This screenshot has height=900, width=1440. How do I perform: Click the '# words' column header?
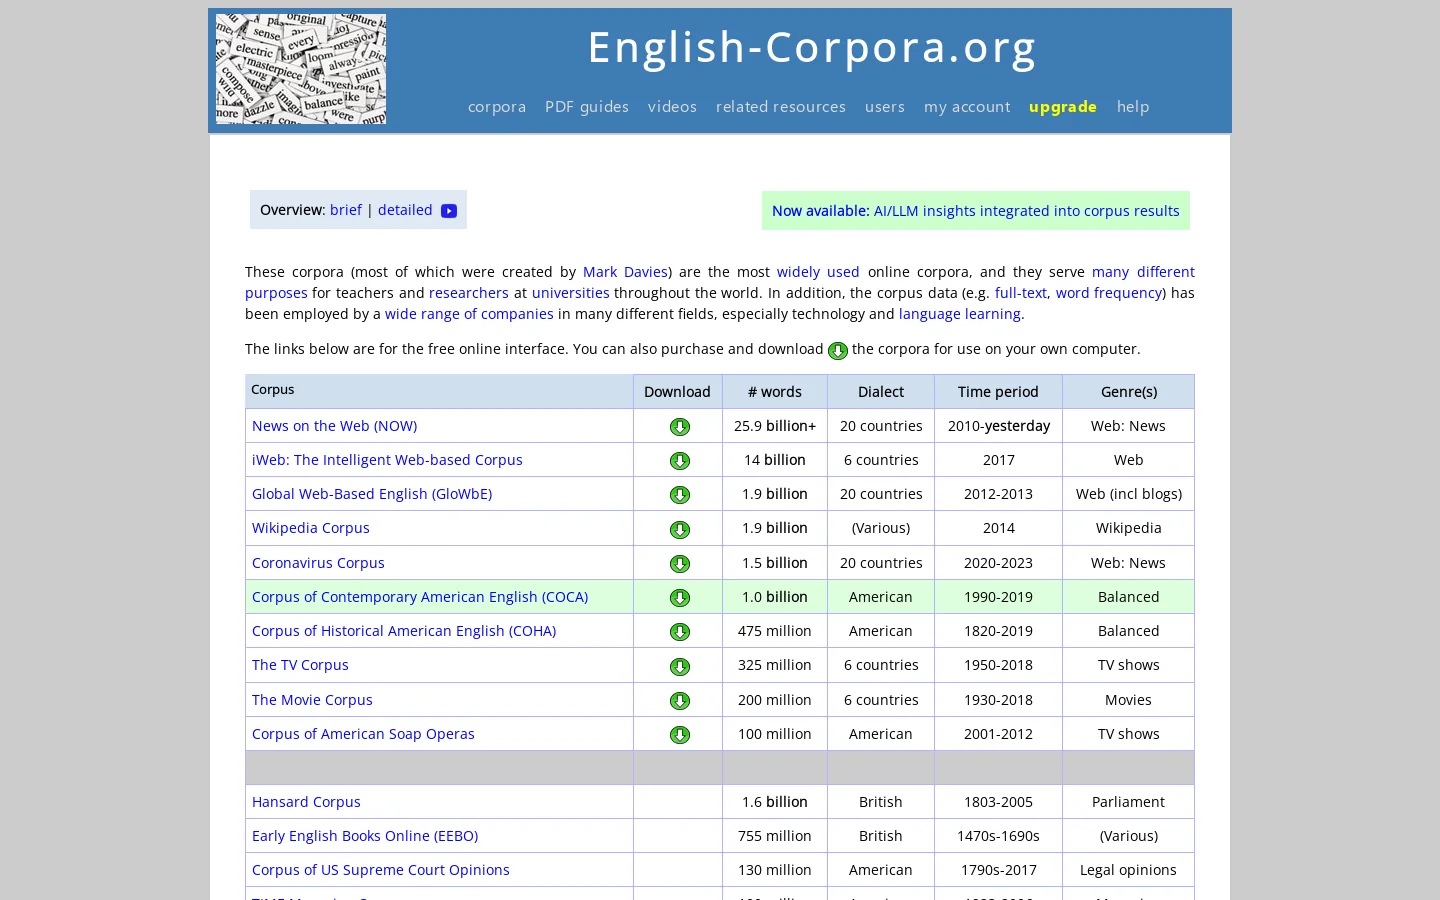(775, 392)
